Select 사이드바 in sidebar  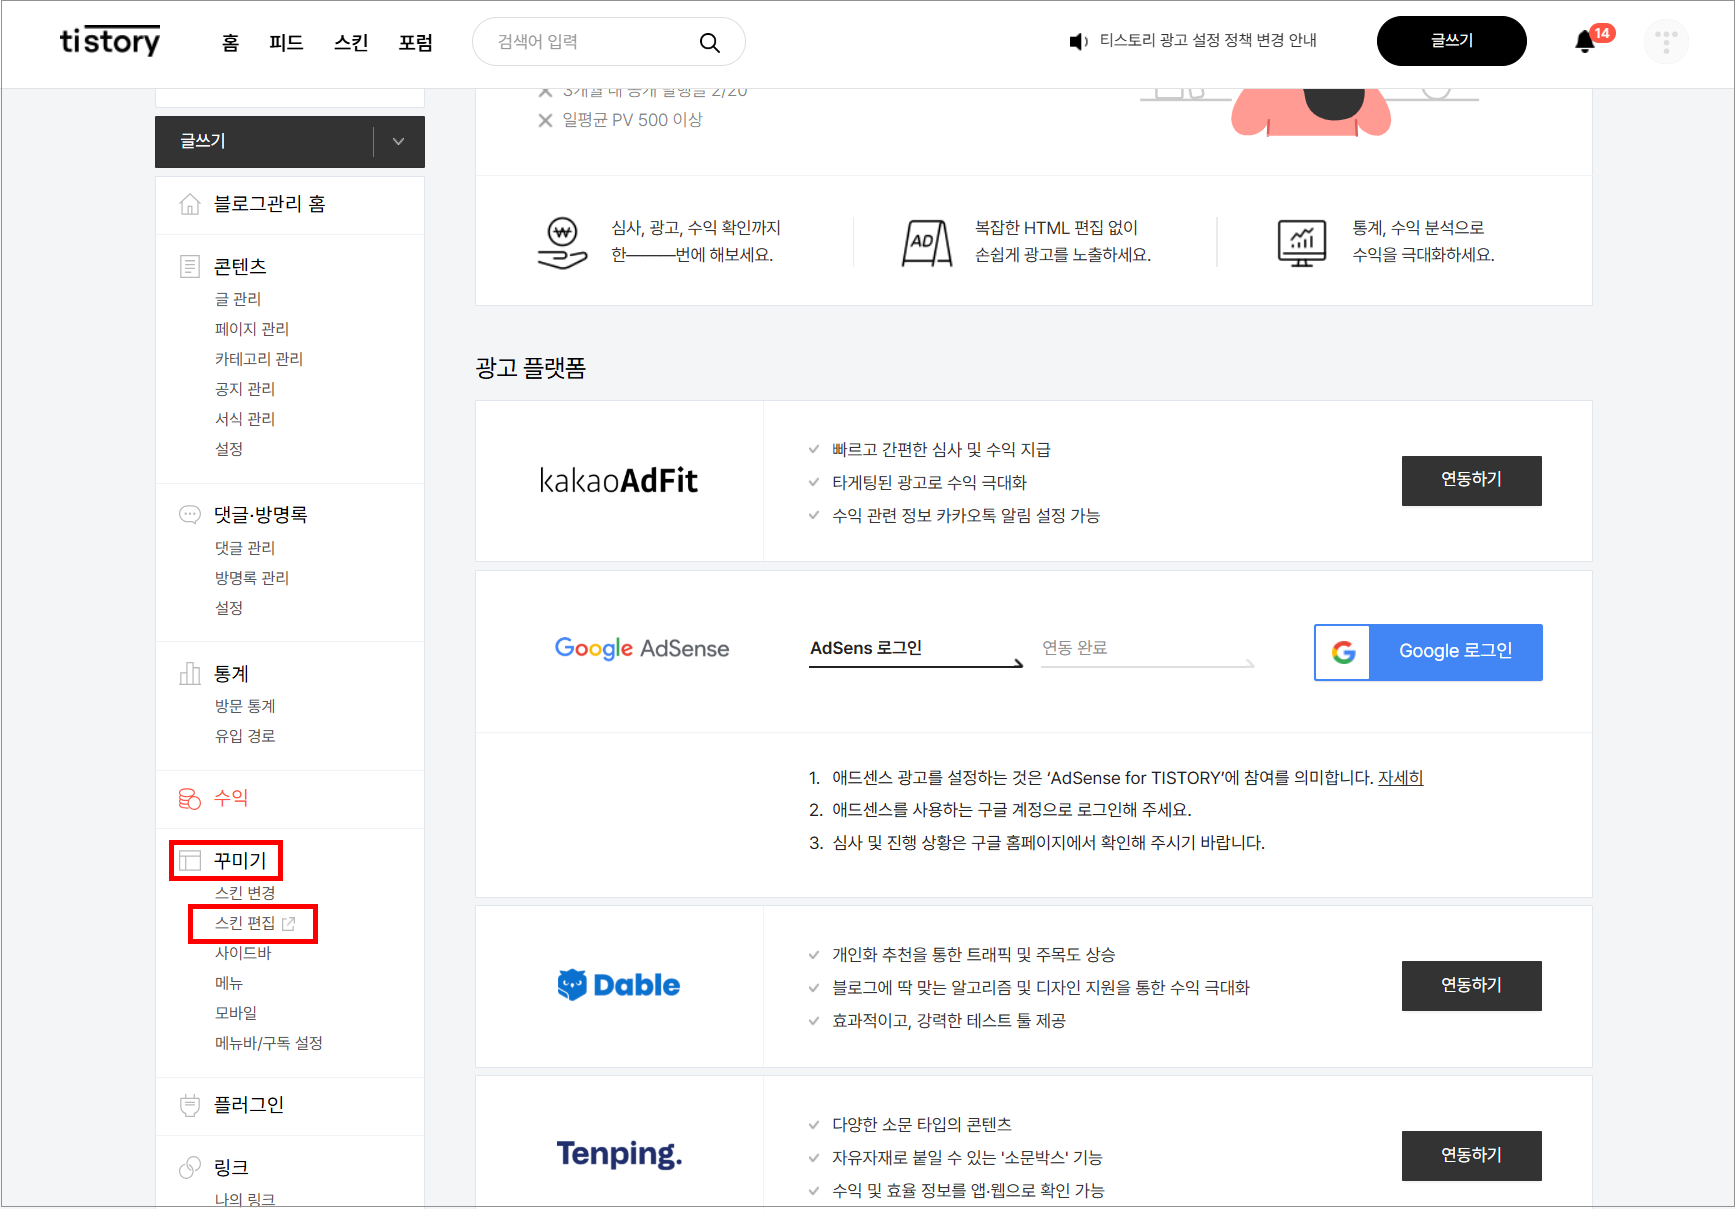click(x=243, y=953)
